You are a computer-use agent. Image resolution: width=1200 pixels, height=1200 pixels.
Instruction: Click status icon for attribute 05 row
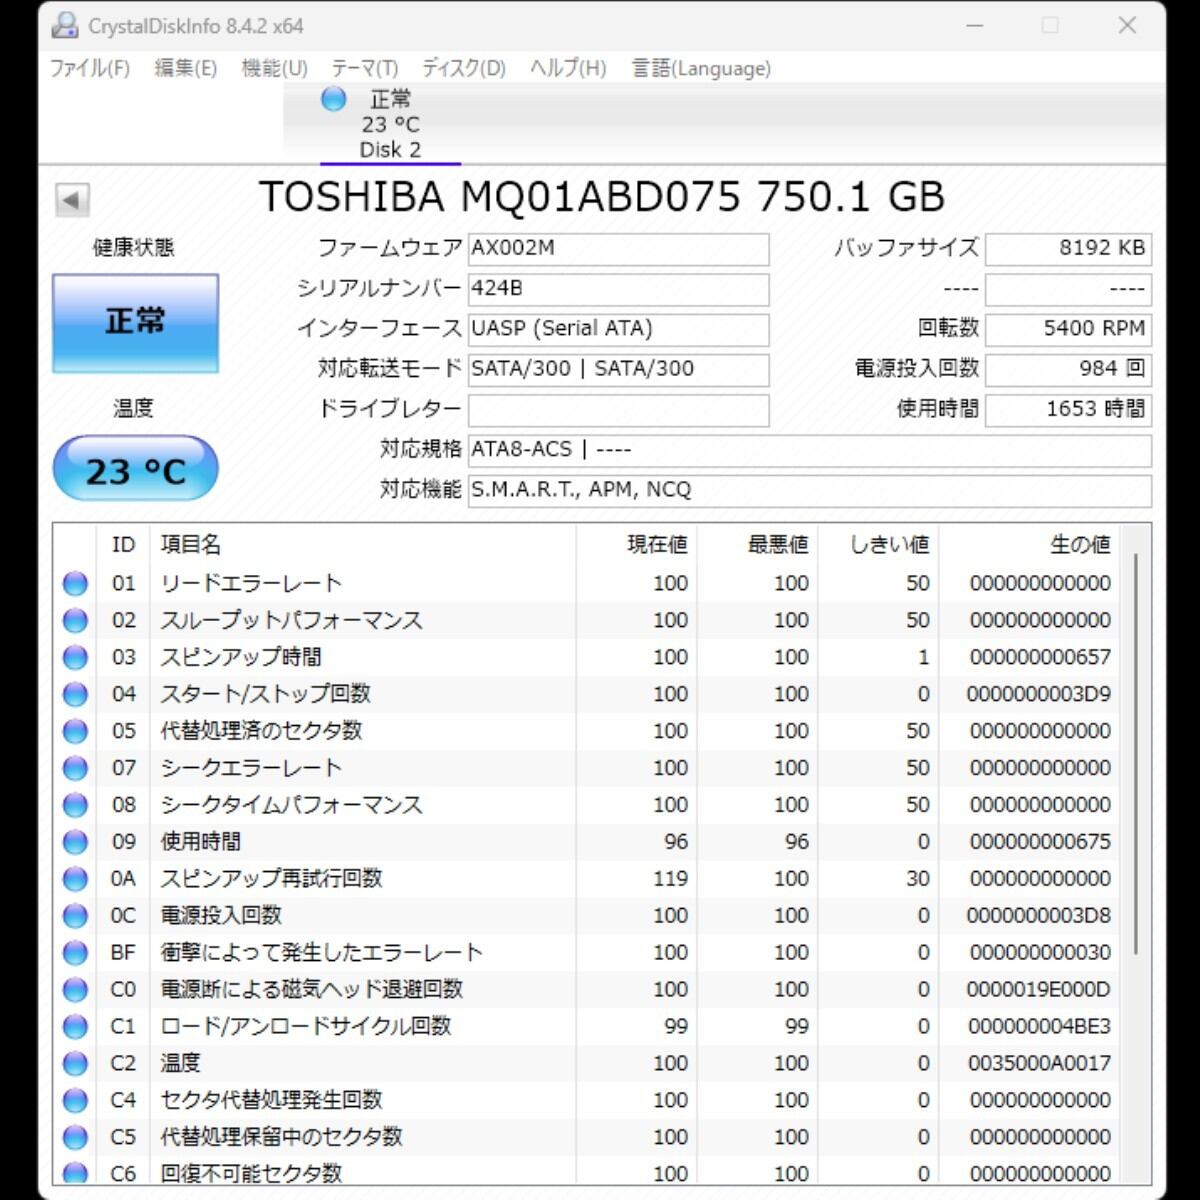[75, 731]
